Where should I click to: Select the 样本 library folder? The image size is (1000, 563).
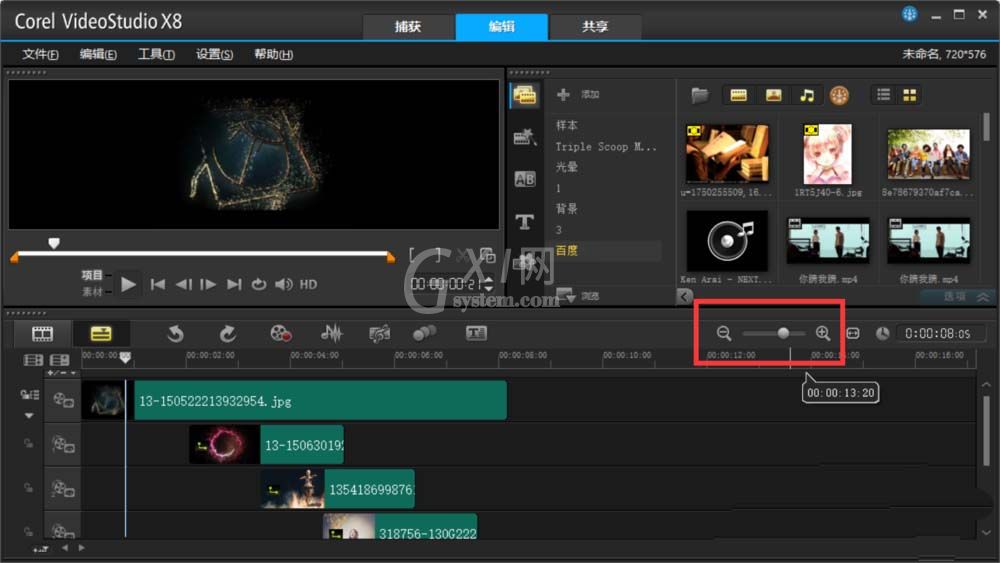(x=566, y=125)
